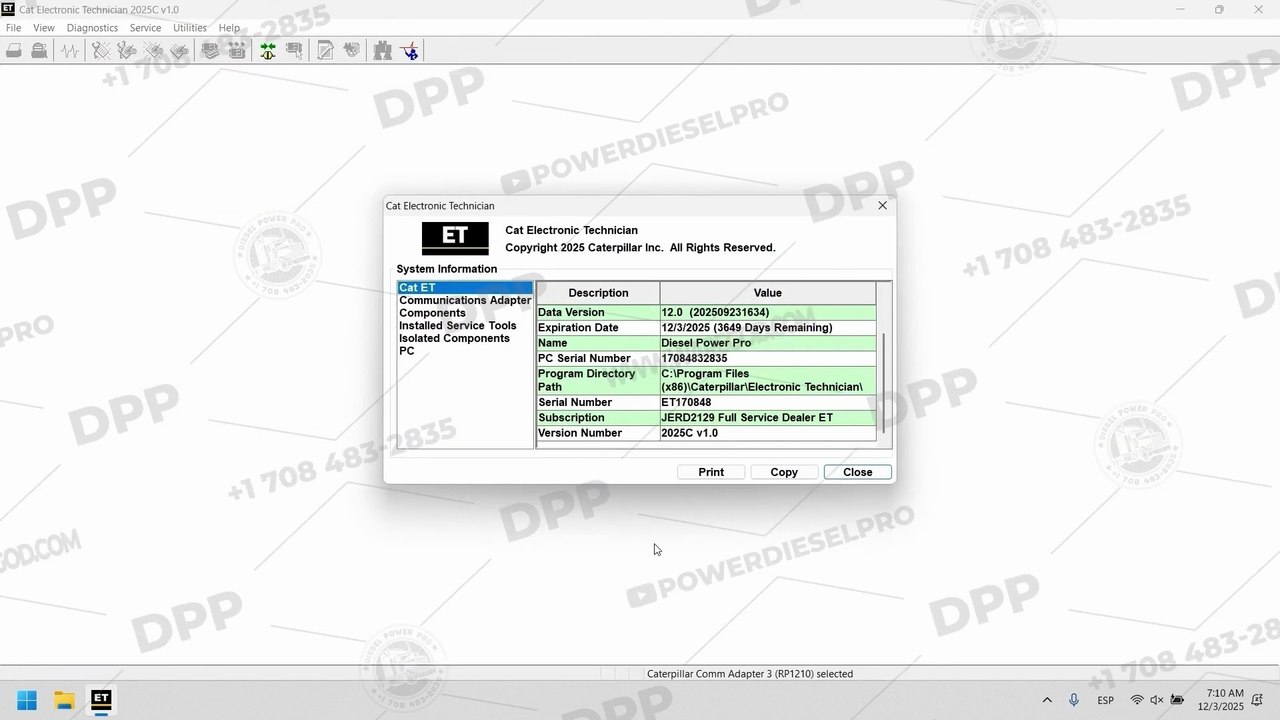Click Subscription value 'JERD2129 Full Service Dealer ET'
Viewport: 1280px width, 720px height.
point(768,418)
